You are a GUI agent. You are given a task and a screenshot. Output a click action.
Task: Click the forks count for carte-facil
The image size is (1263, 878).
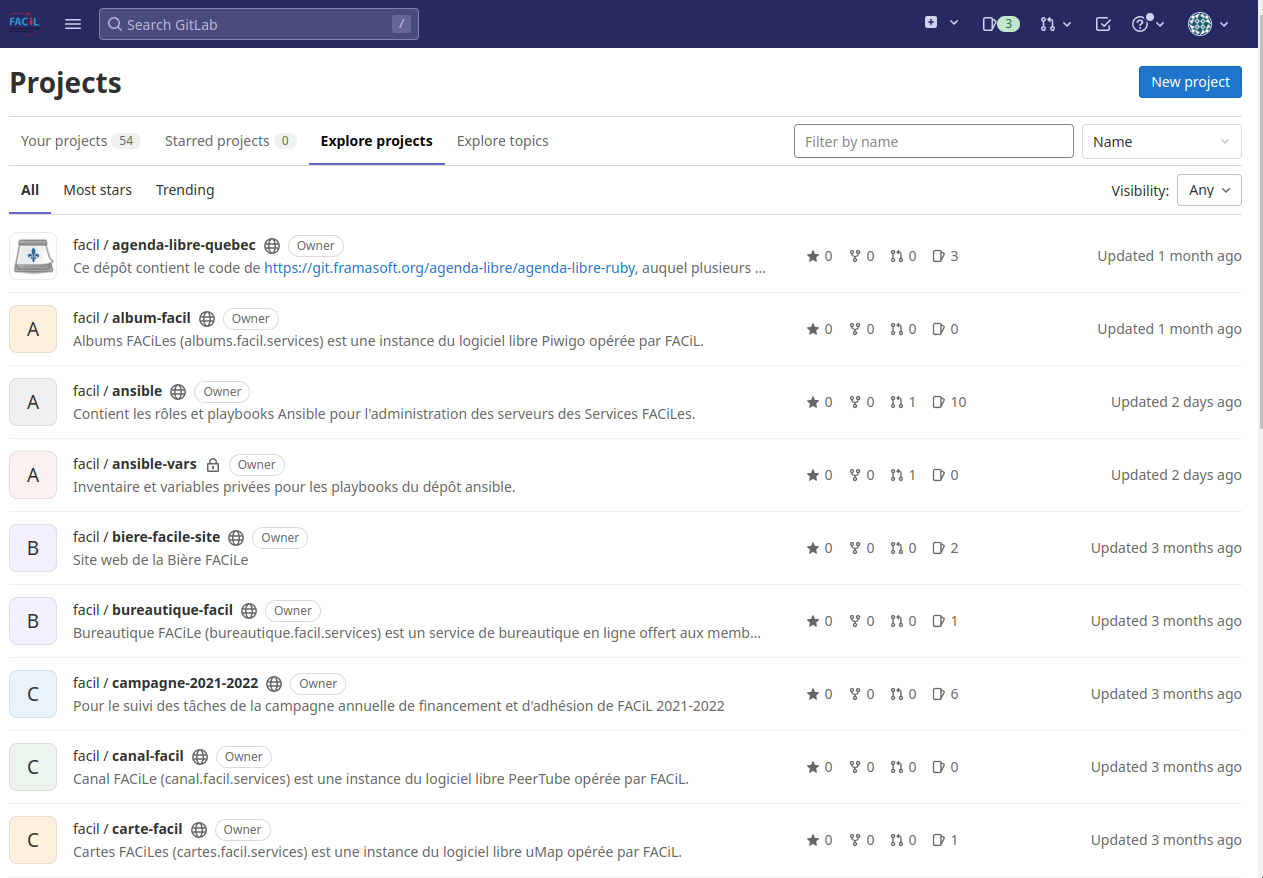(x=862, y=840)
